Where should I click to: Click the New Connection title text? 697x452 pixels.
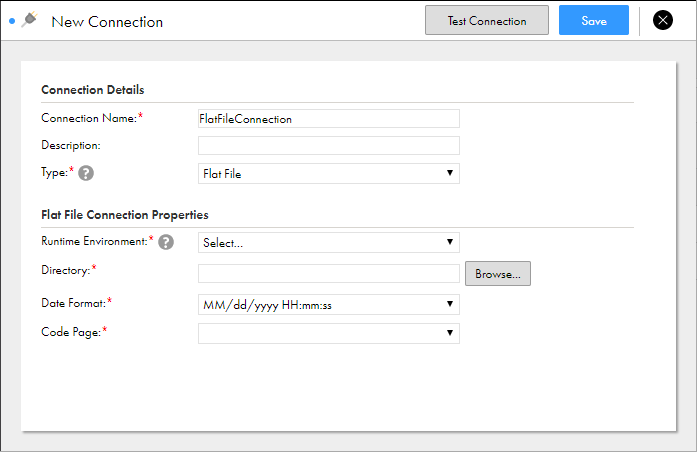pyautogui.click(x=107, y=22)
